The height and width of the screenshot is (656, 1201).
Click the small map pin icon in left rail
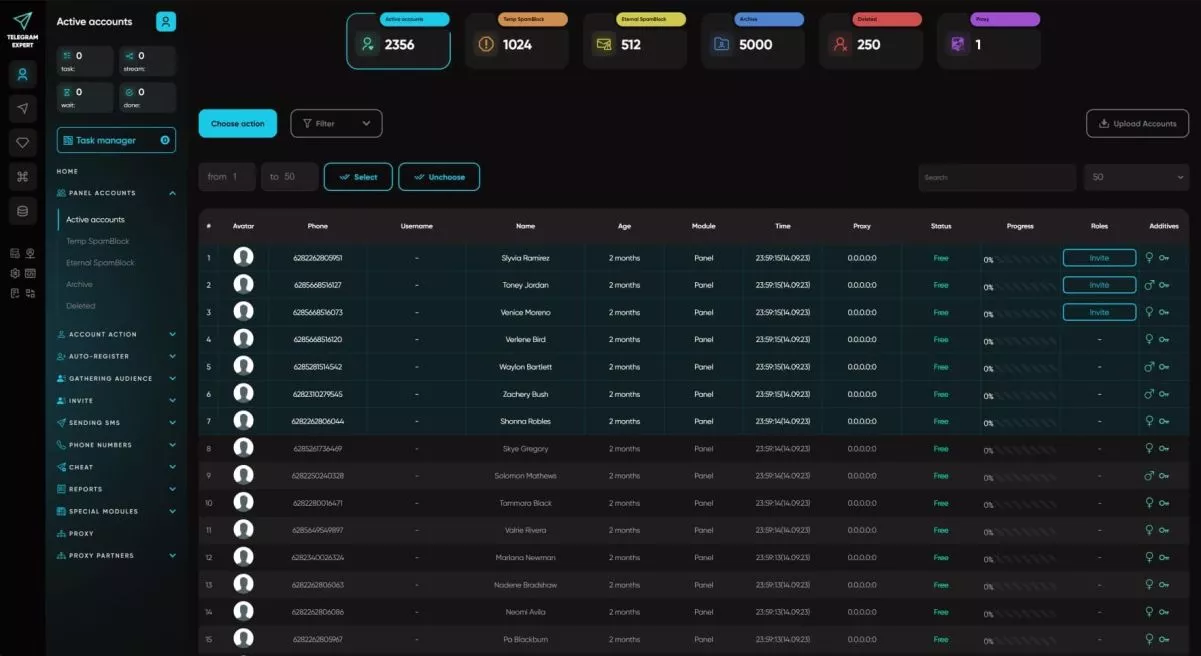tap(31, 254)
